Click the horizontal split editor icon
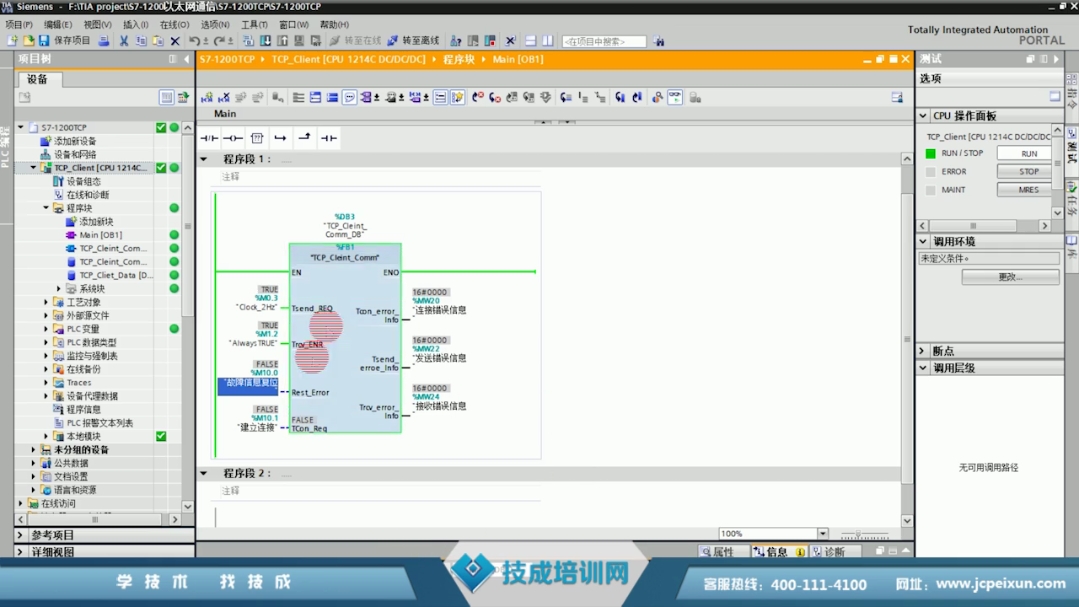This screenshot has height=607, width=1079. point(531,41)
